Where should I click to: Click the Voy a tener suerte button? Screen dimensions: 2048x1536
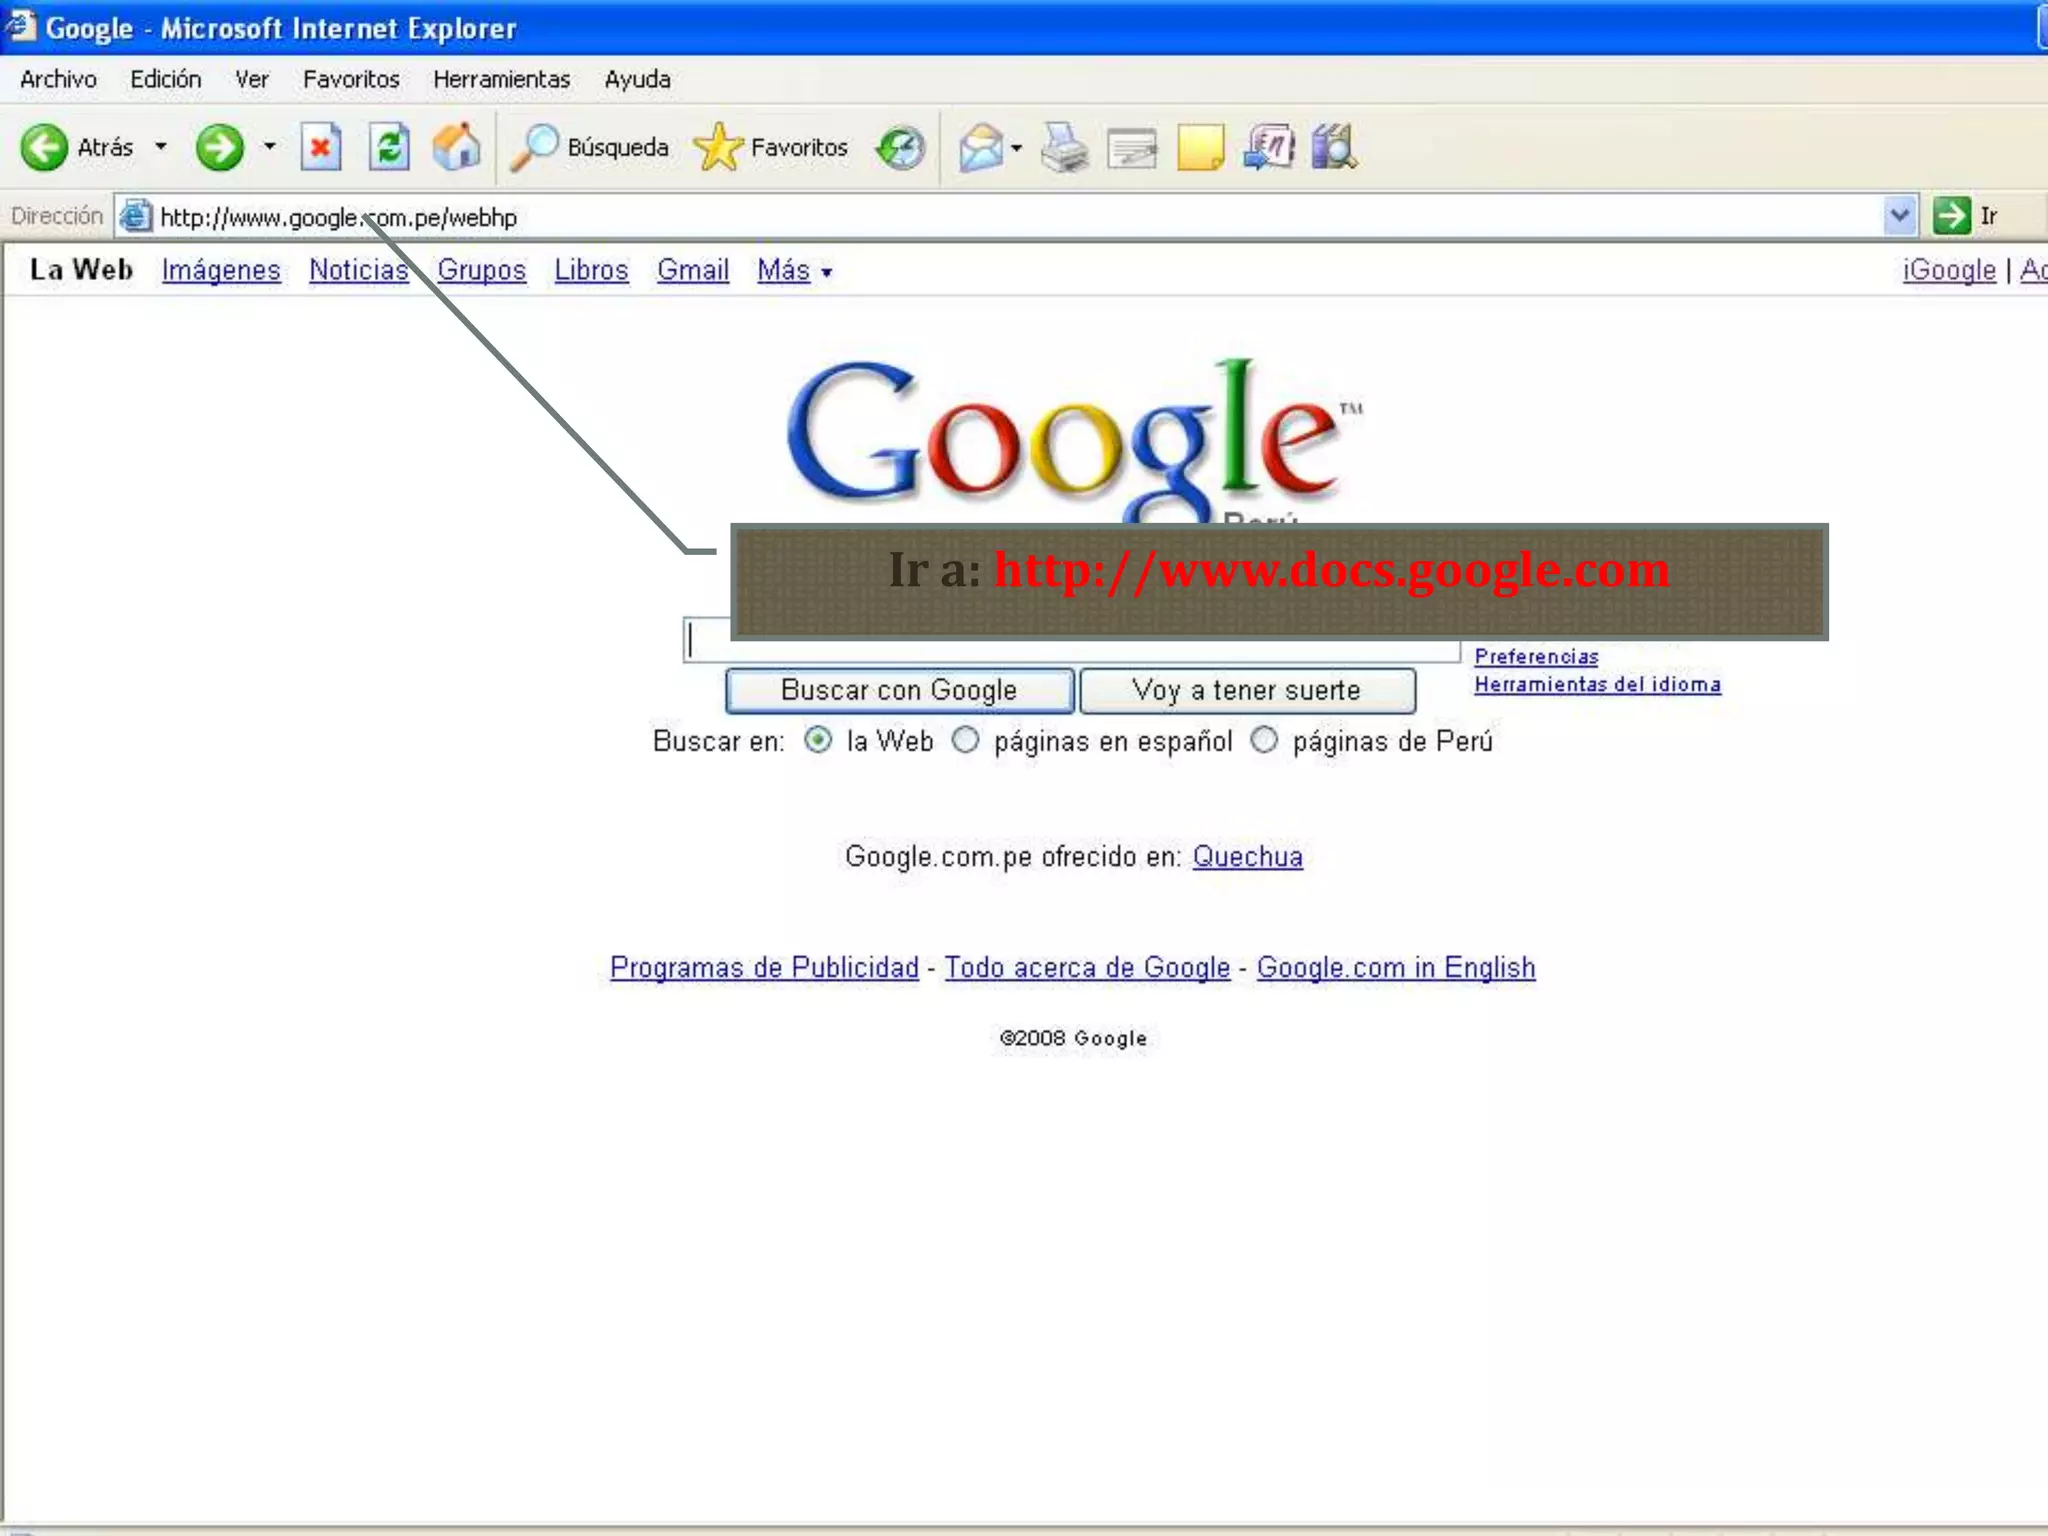coord(1247,690)
